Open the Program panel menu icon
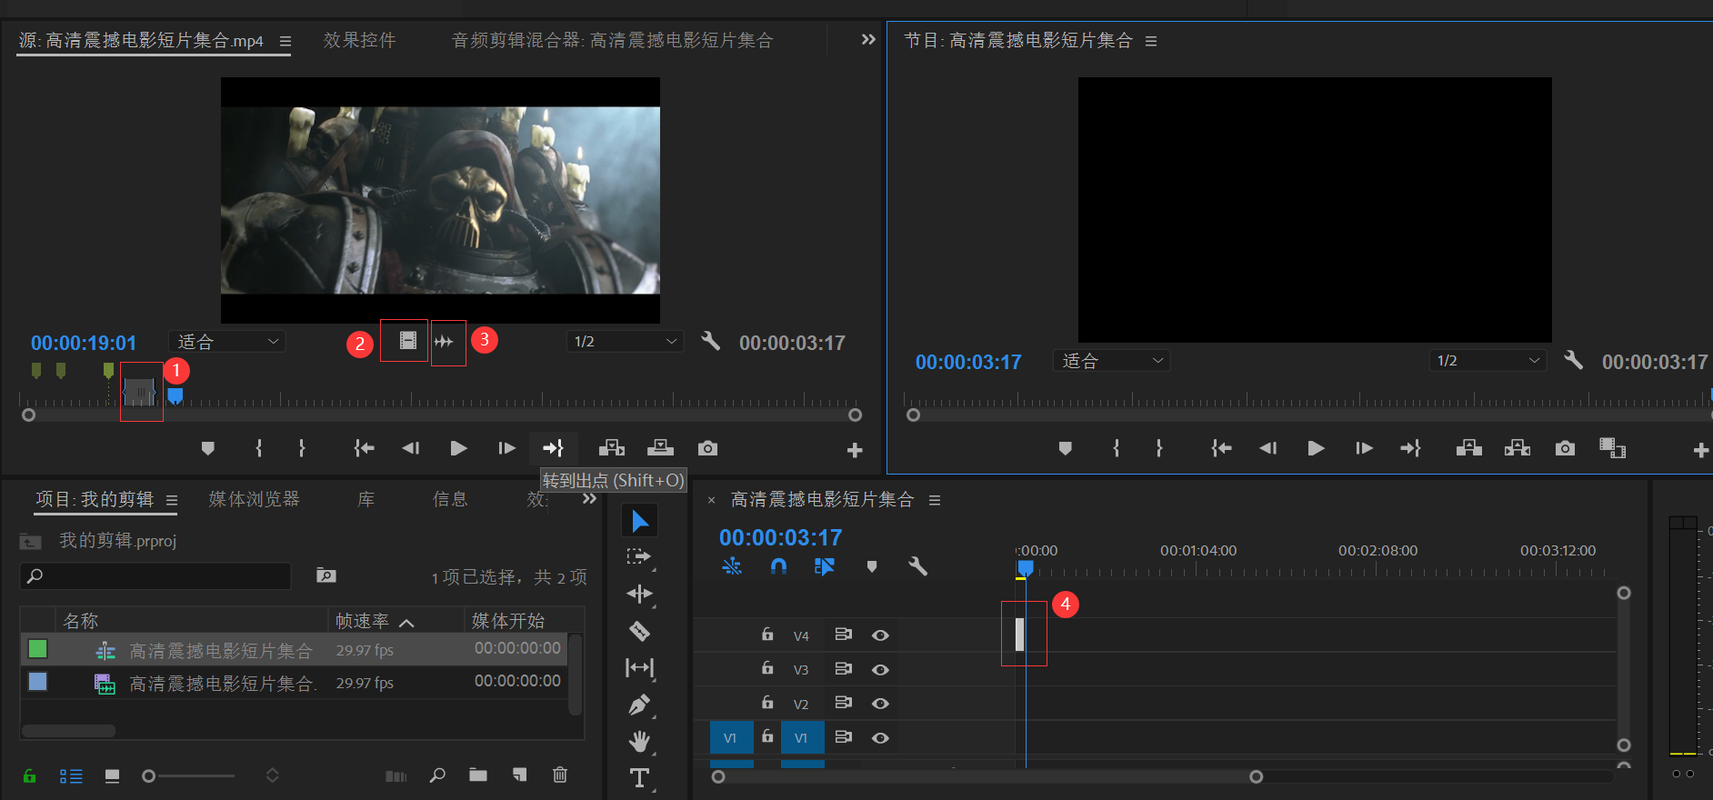 pos(1151,42)
